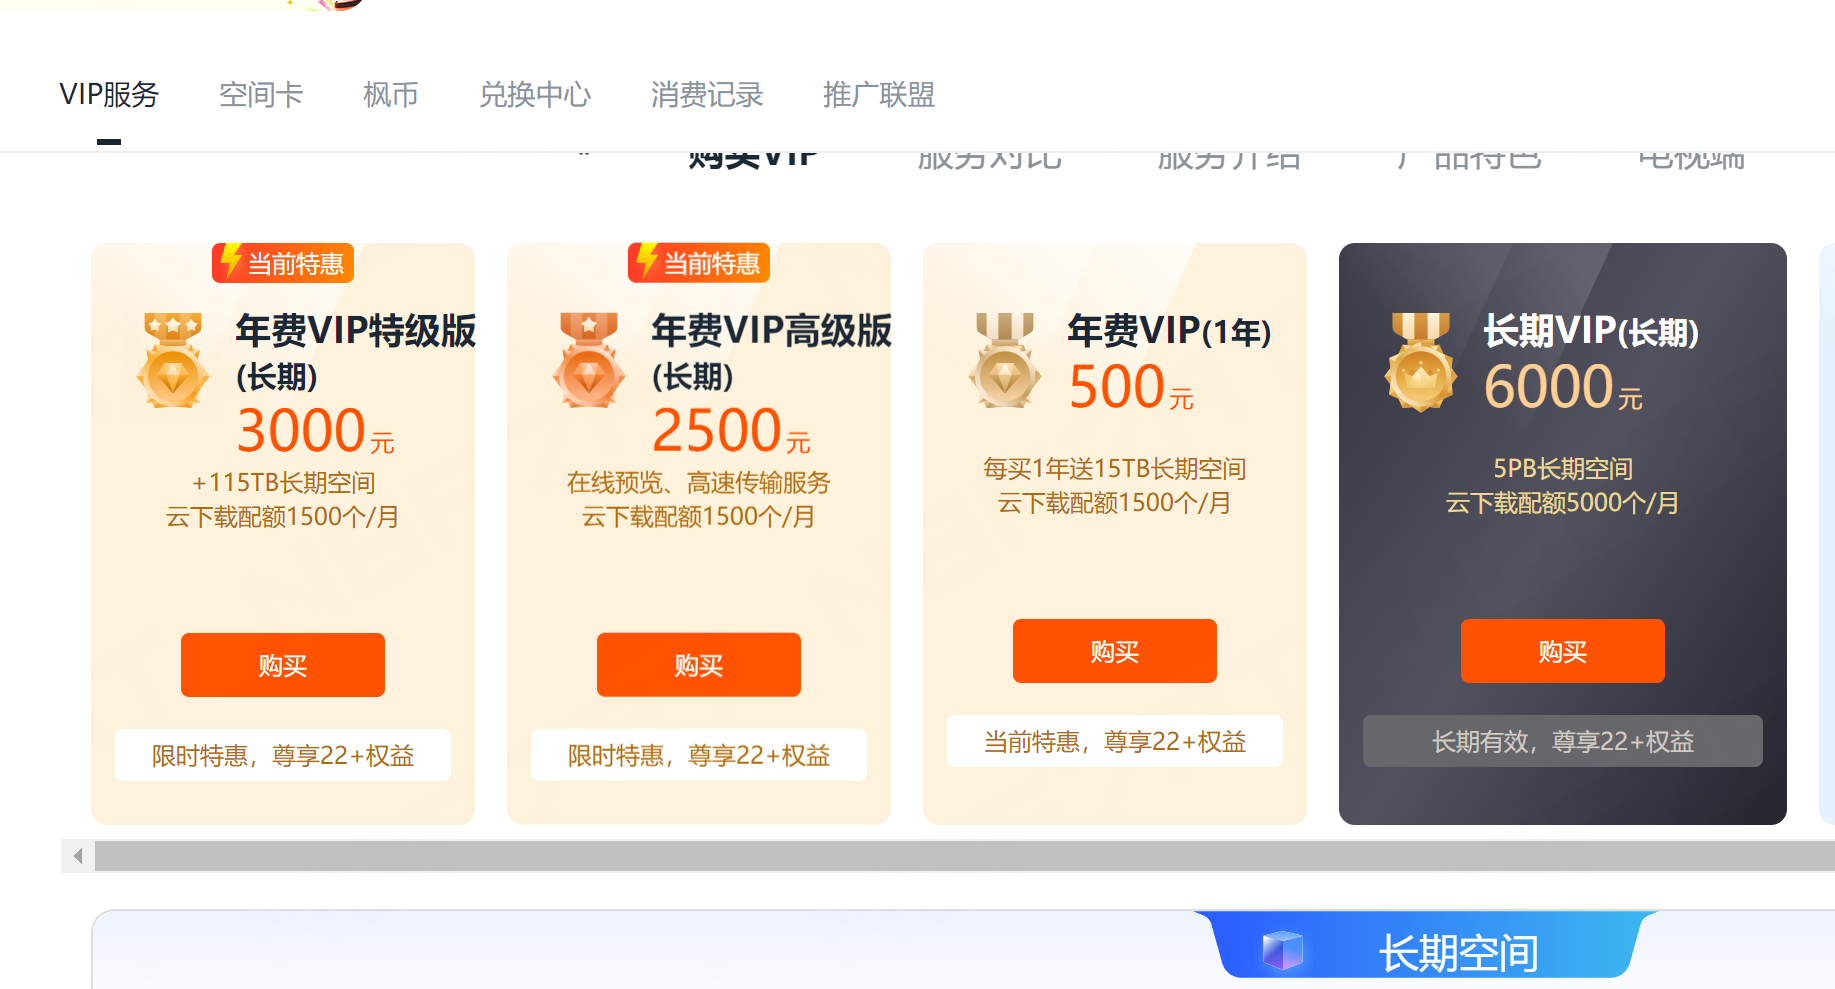Click the 当前特惠 lightning badge on 特级版 card

[283, 263]
